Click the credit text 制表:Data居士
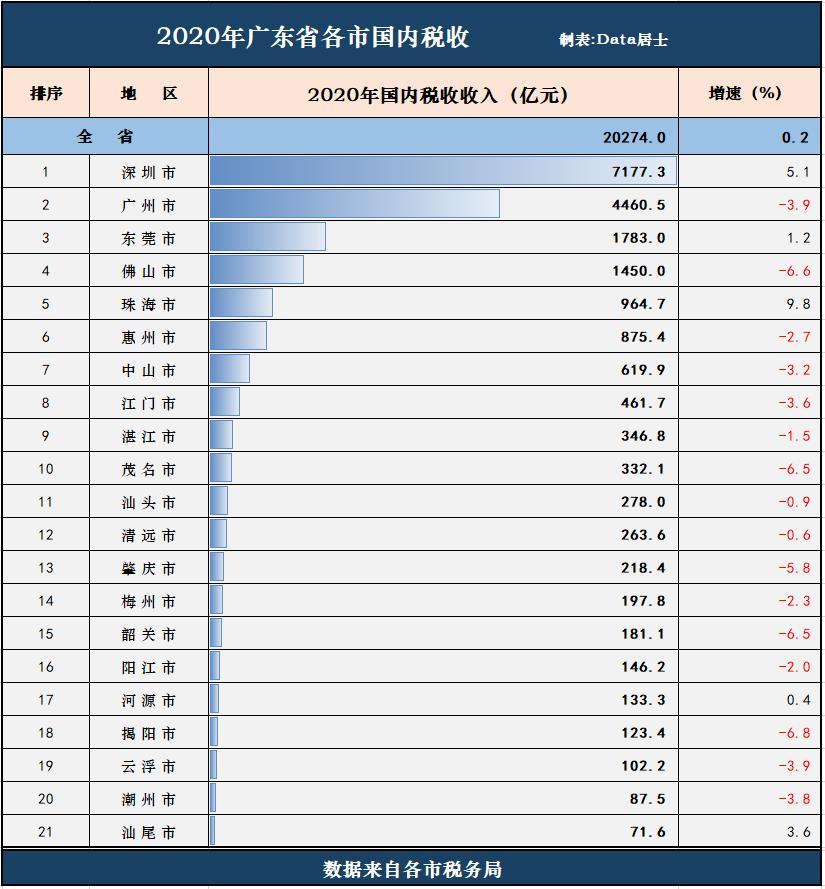The height and width of the screenshot is (889, 825). (613, 40)
